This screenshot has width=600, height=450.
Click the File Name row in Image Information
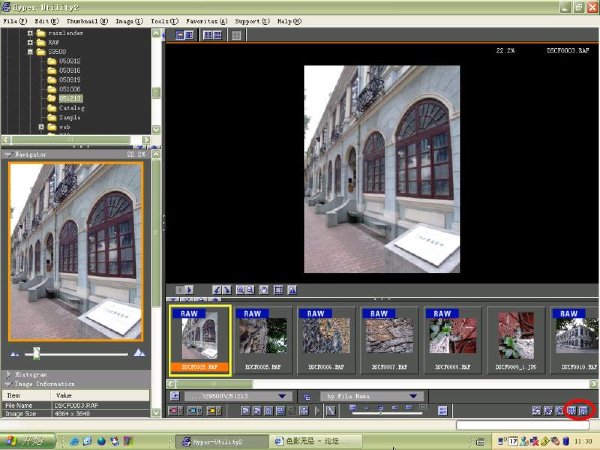[x=75, y=405]
